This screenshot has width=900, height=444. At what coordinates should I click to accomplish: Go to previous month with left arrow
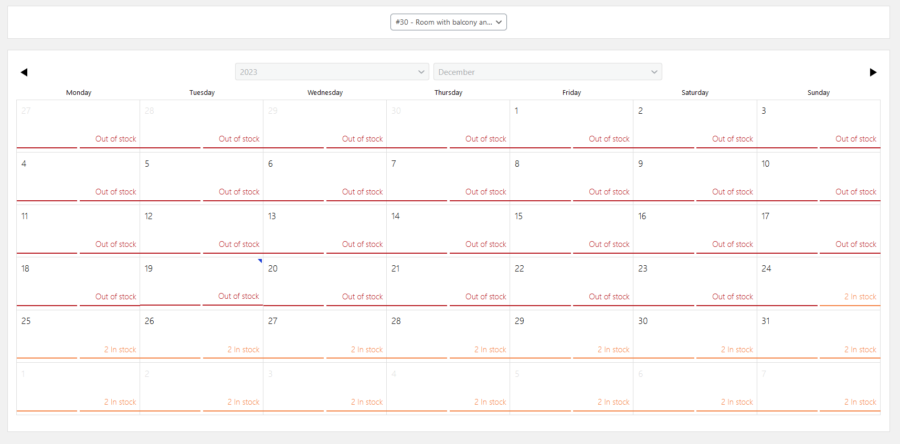(x=24, y=72)
